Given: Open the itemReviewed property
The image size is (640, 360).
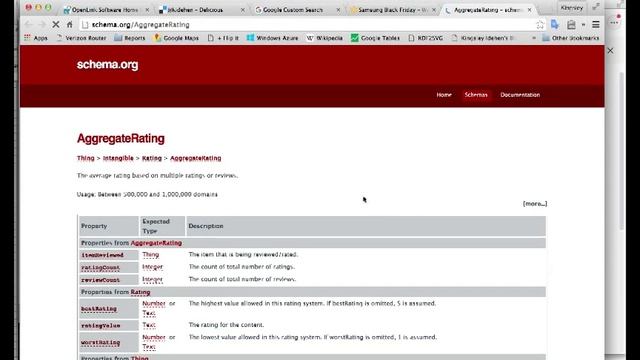Looking at the screenshot, I should [x=102, y=255].
